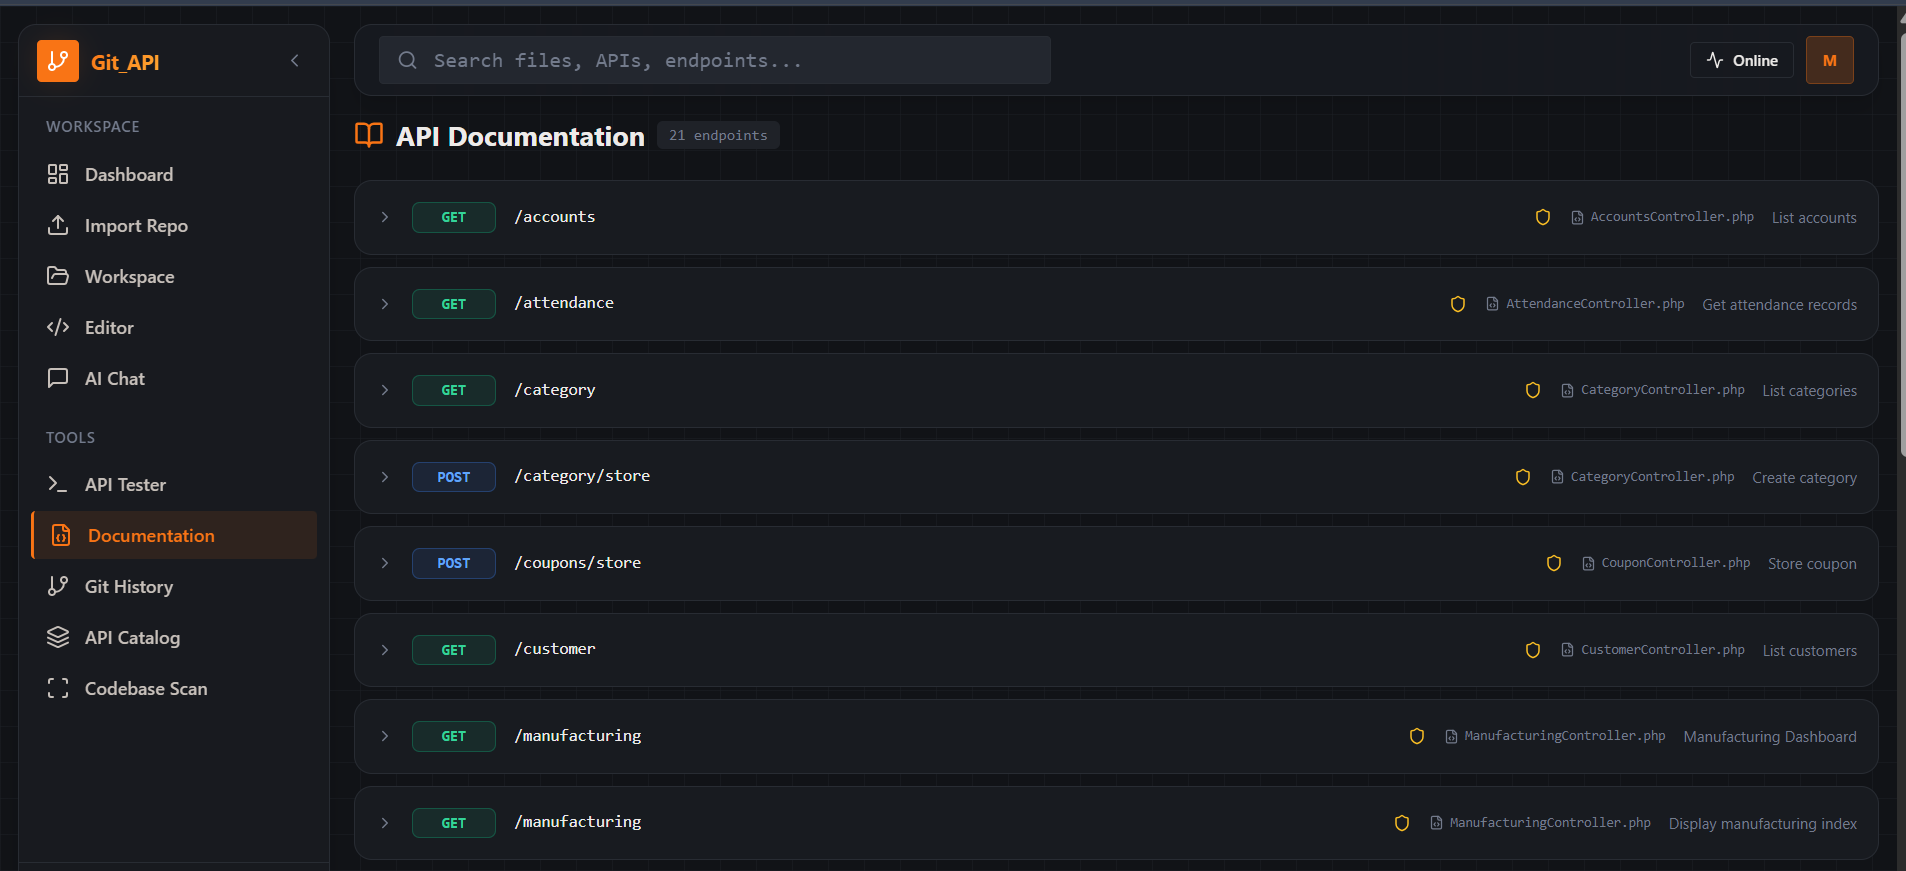Open the Editor page

pos(174,328)
